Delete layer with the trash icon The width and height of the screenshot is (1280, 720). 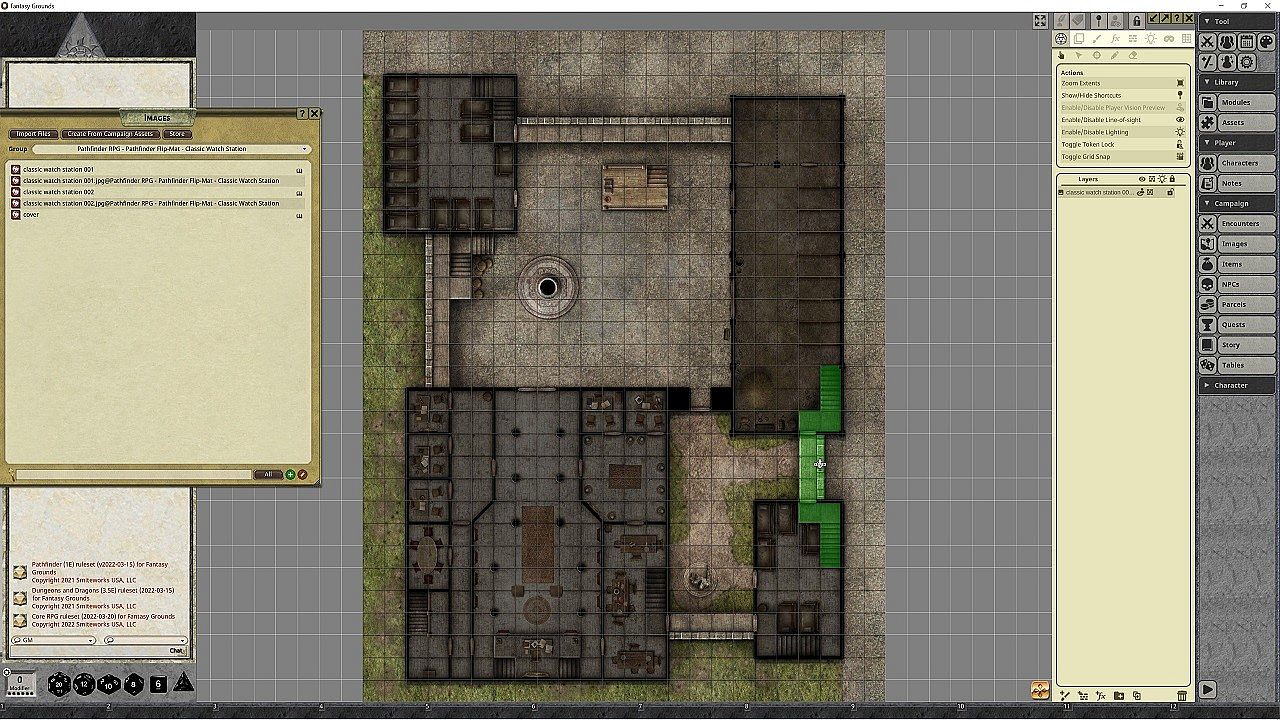click(1182, 696)
